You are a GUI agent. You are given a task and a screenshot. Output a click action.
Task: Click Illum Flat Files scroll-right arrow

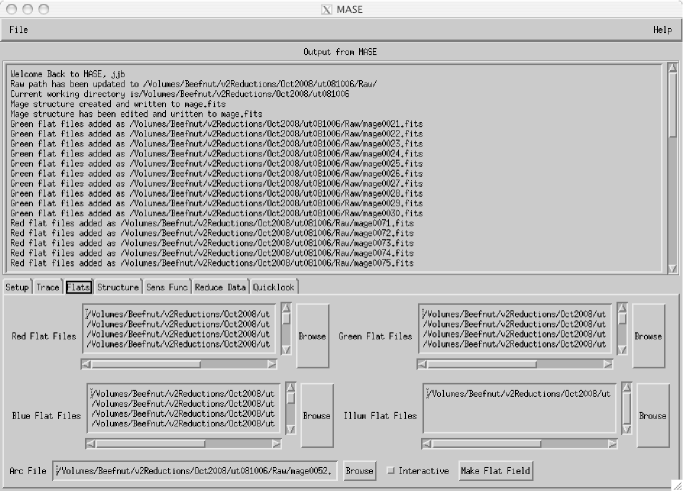click(x=612, y=444)
